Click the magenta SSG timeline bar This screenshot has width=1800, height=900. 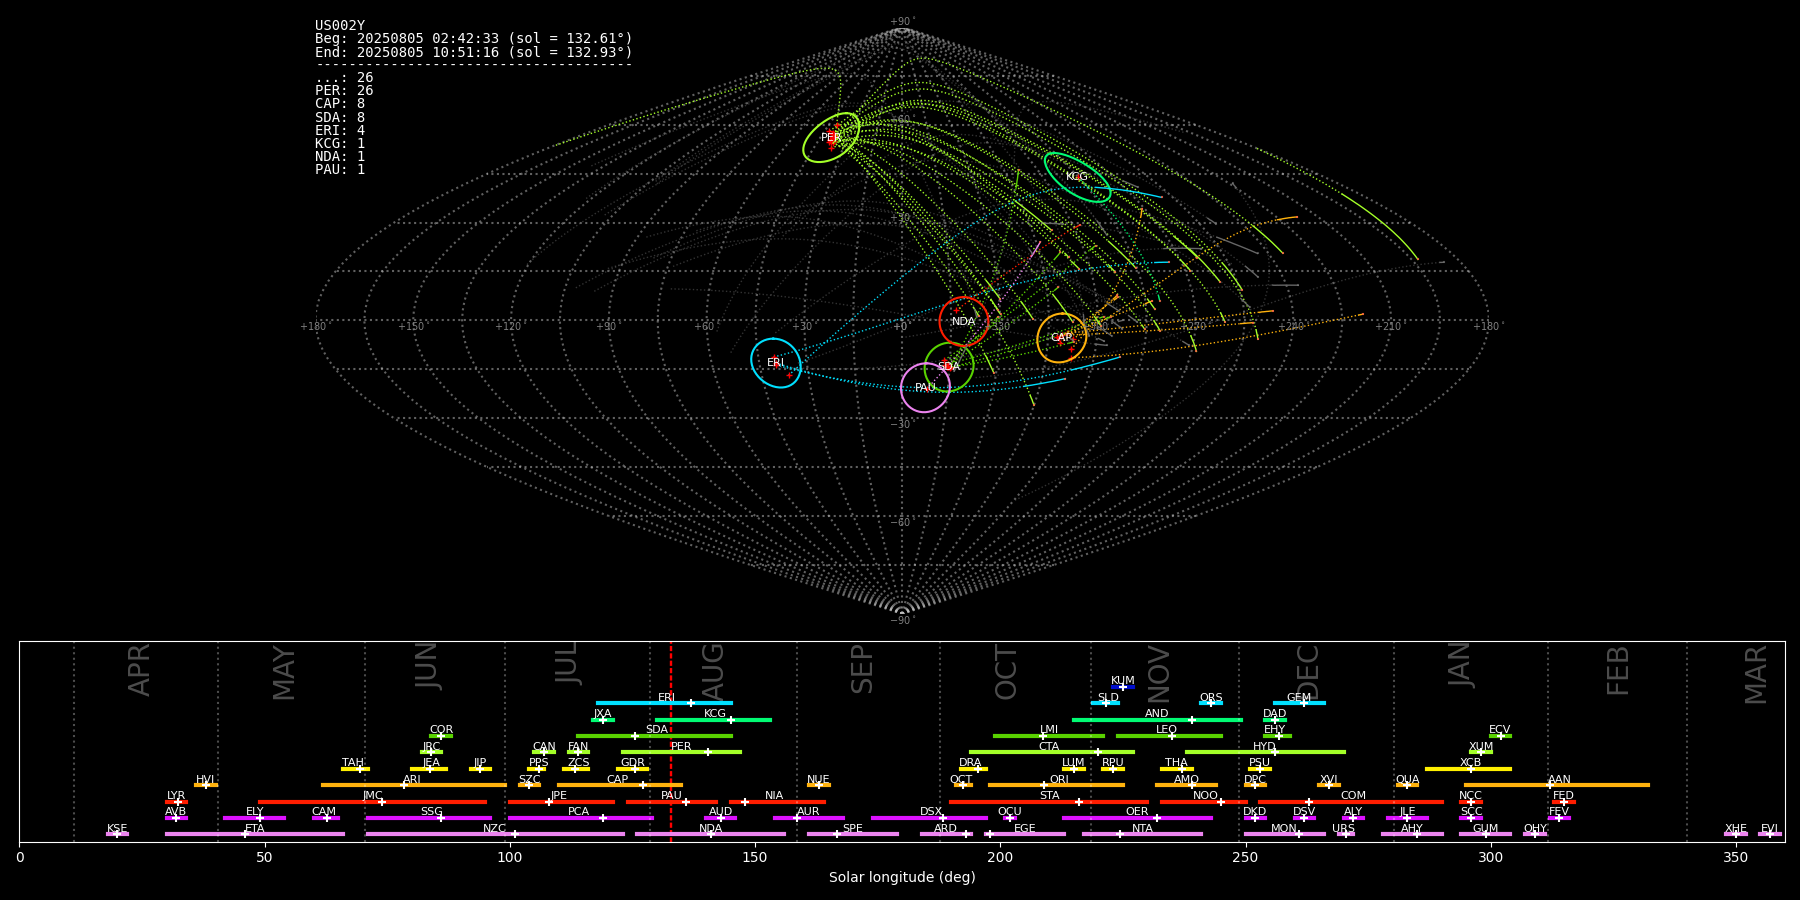[x=428, y=818]
